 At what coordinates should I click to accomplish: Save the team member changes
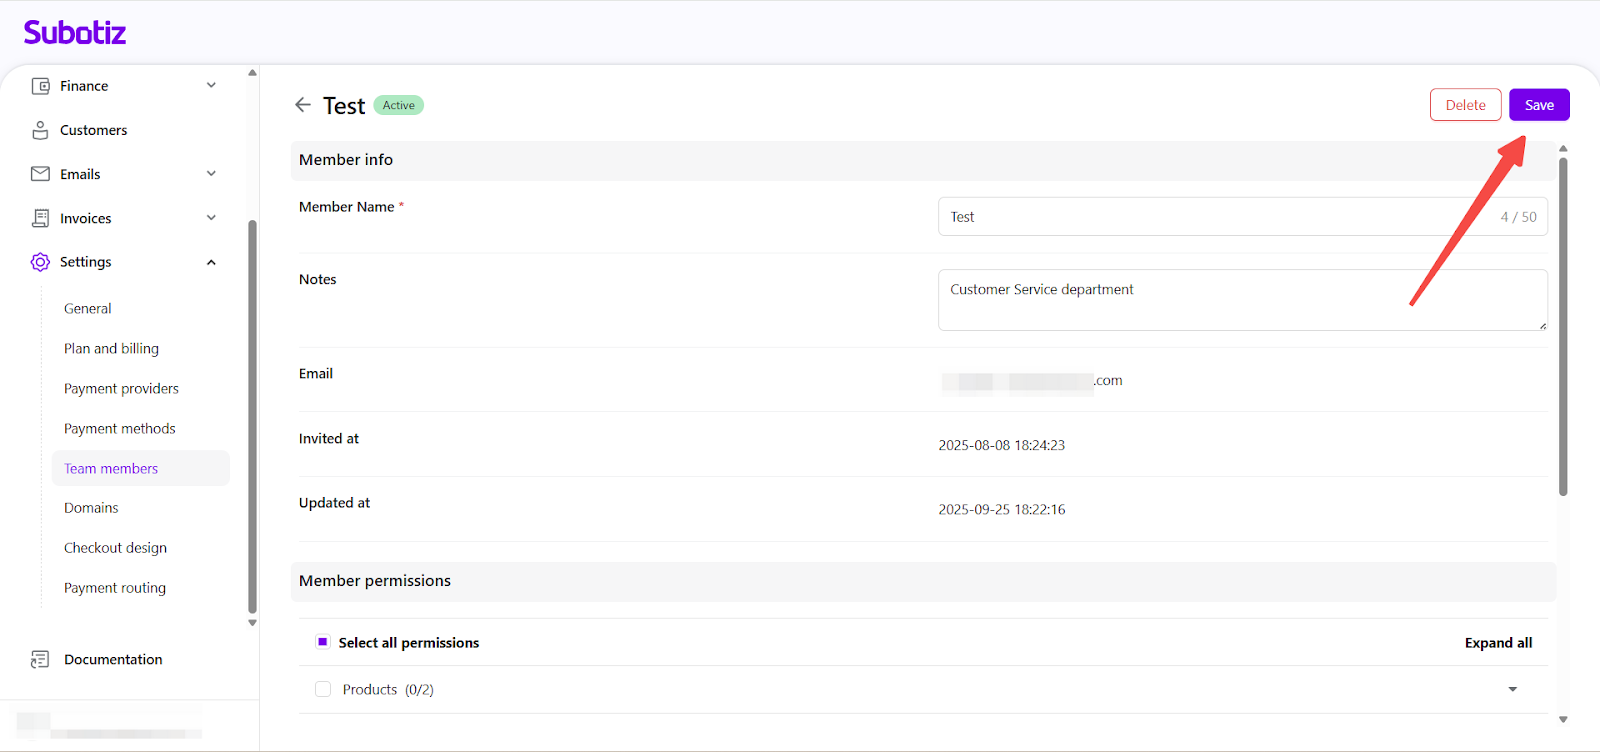click(x=1538, y=105)
